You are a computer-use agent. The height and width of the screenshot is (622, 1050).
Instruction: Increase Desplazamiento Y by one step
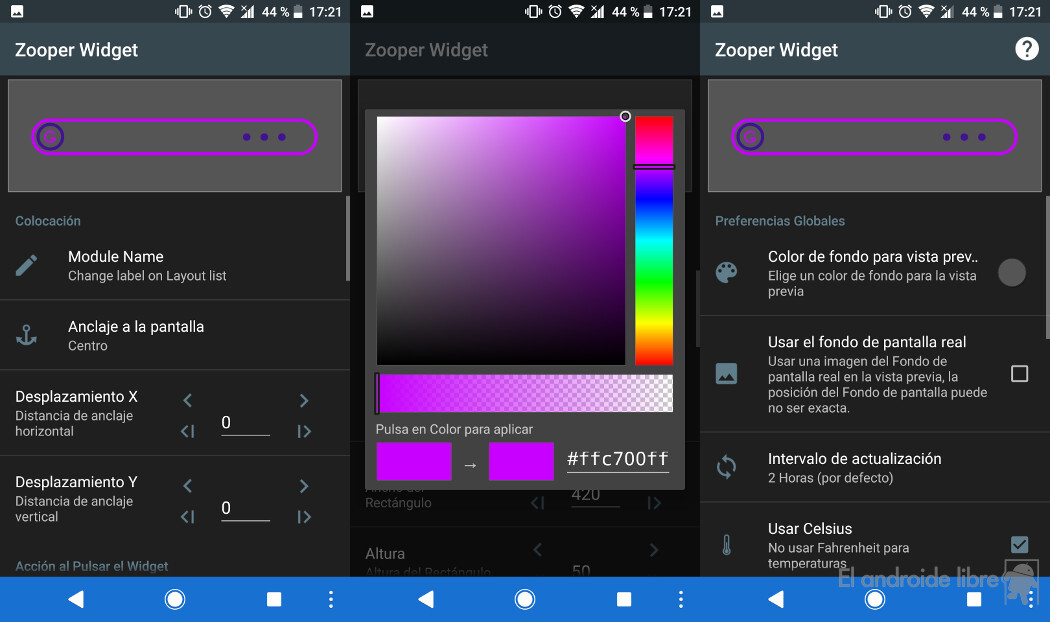point(304,485)
